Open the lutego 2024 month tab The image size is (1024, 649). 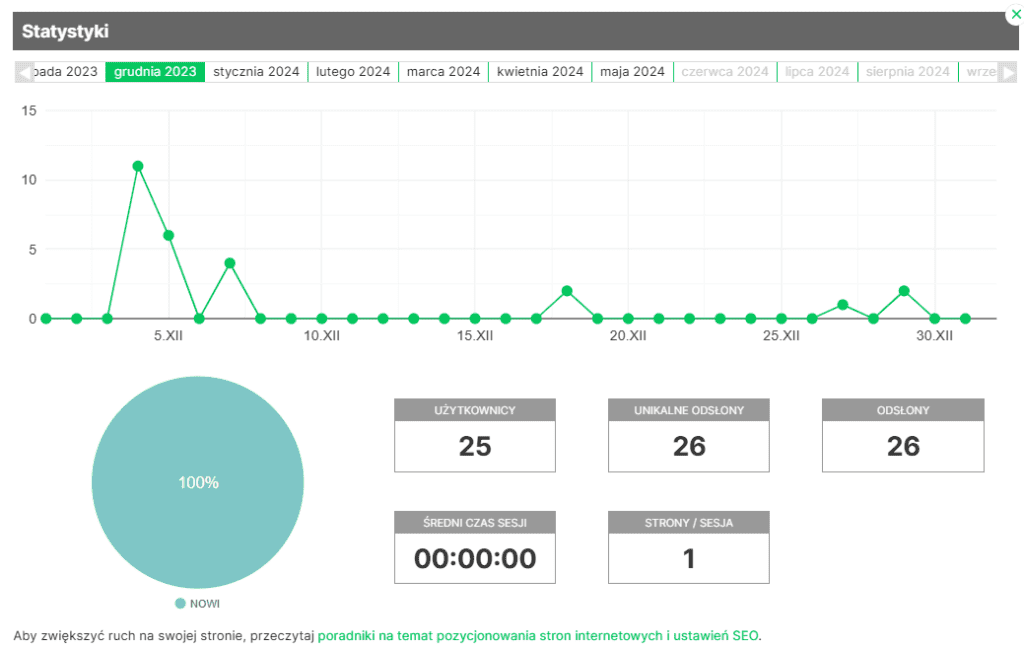[353, 72]
